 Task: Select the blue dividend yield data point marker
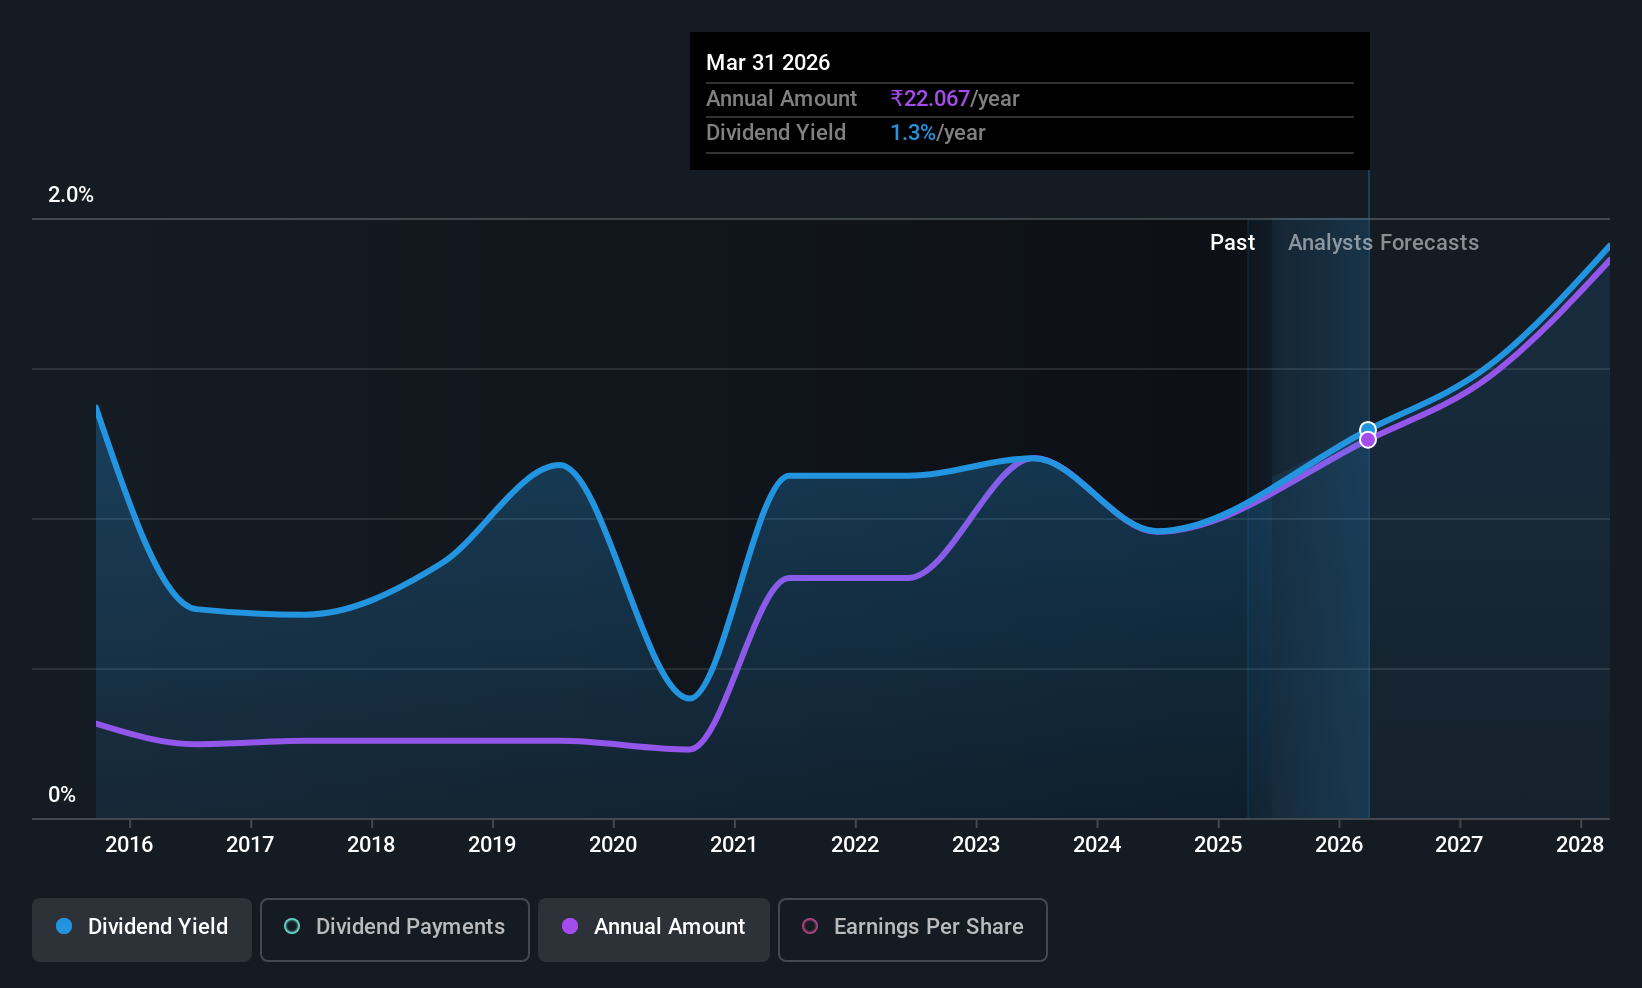[x=1367, y=430]
